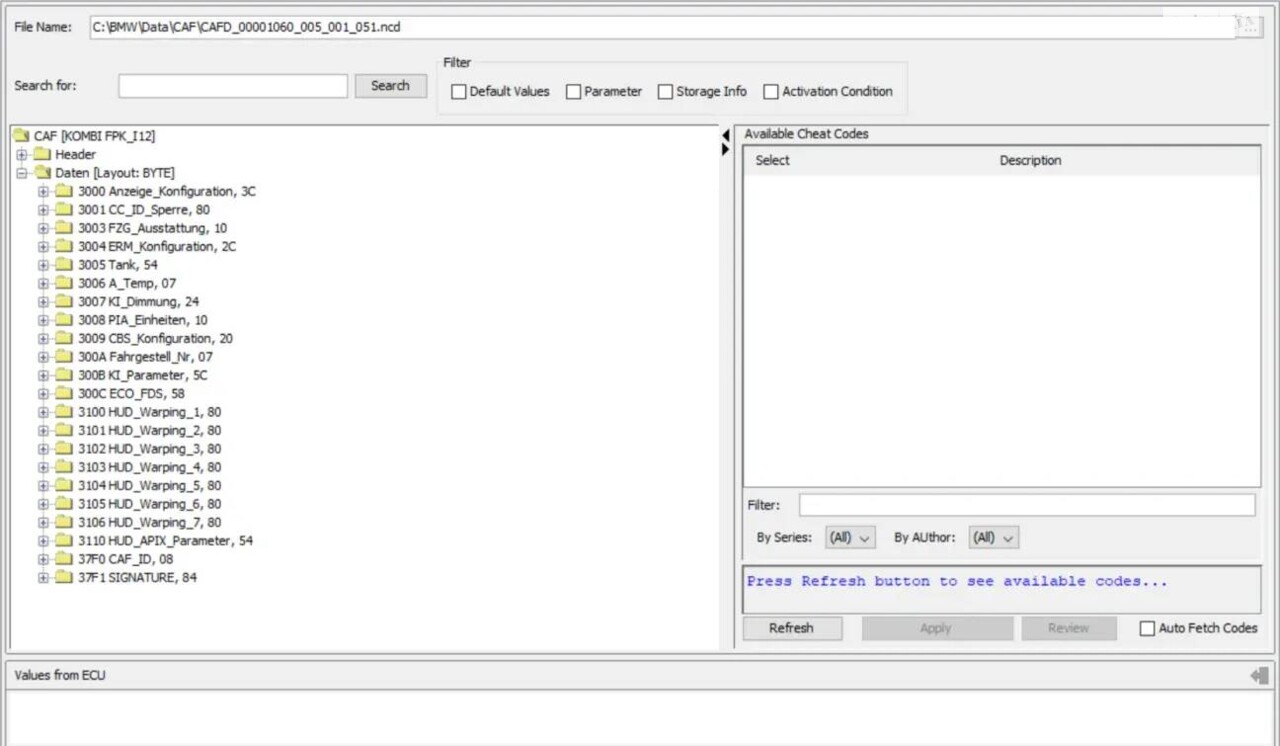This screenshot has width=1280, height=746.
Task: Click the folder icon of 3000 Anzeige_Konfiguration
Action: pyautogui.click(x=64, y=191)
